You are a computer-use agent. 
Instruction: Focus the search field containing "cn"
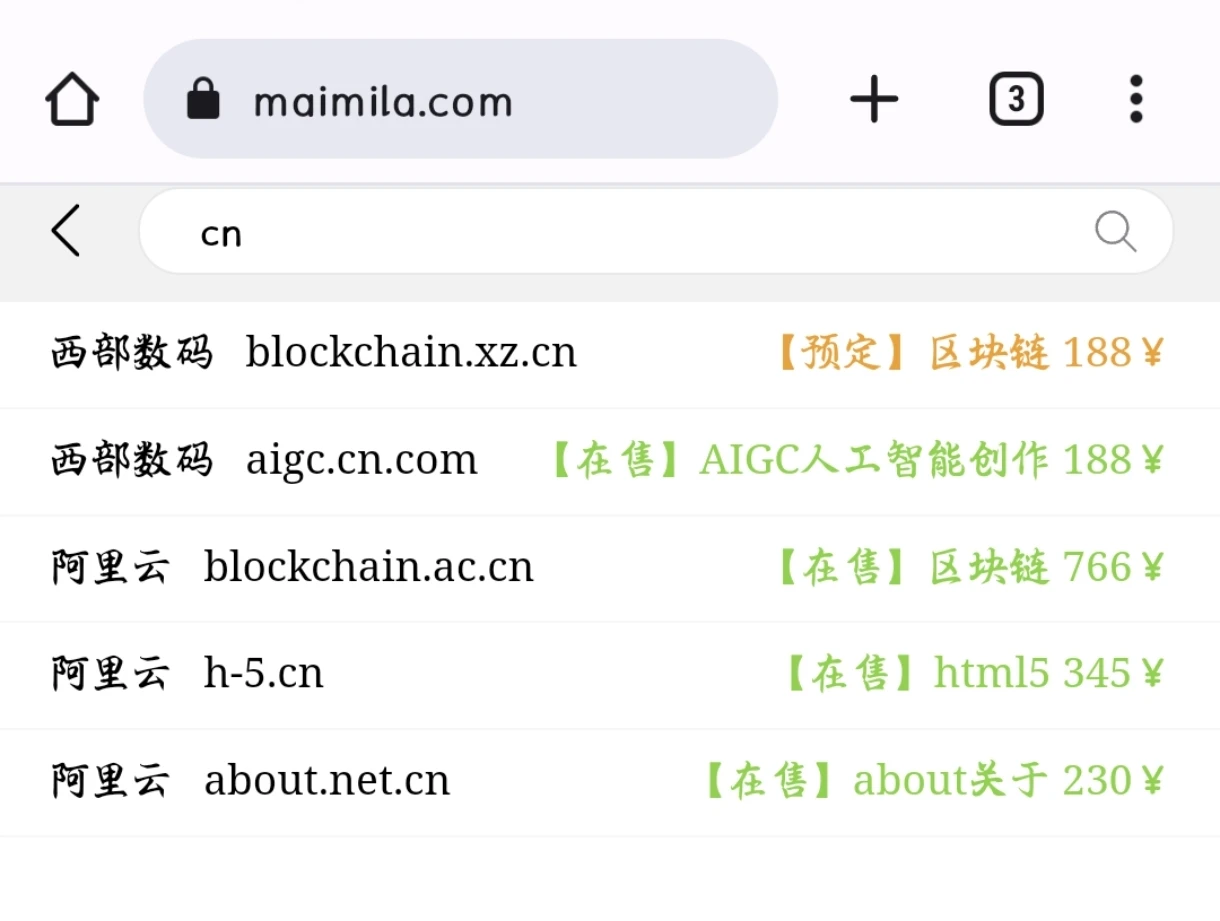pos(640,233)
